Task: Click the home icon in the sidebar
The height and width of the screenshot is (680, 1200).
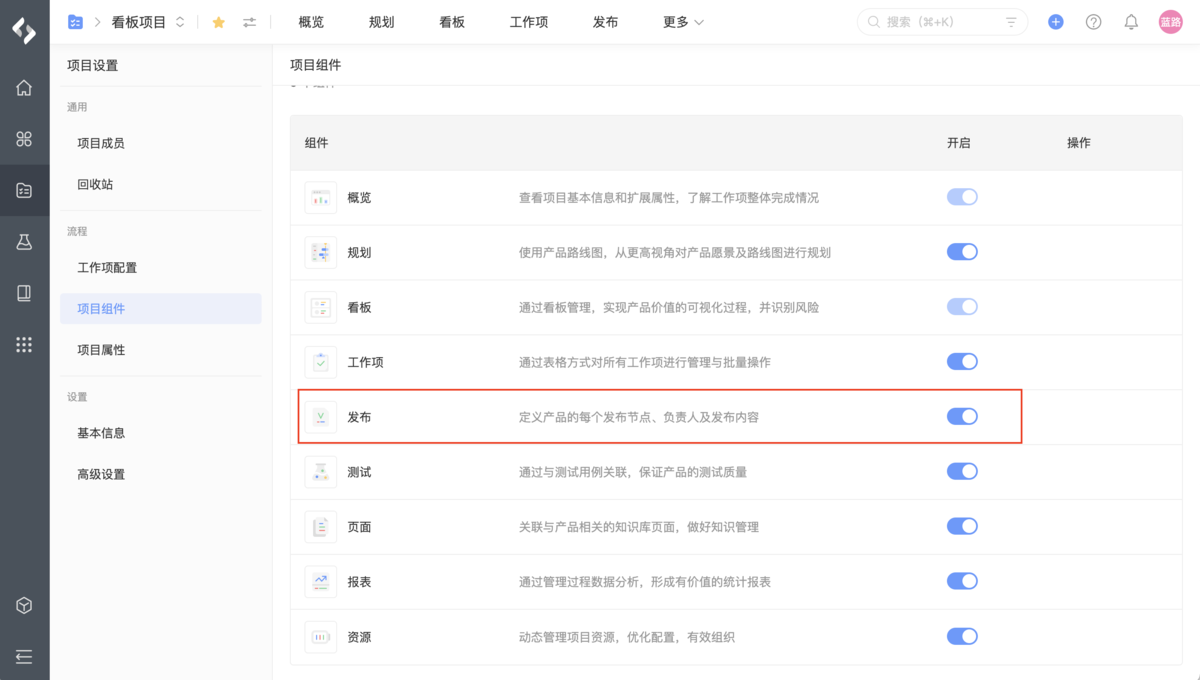Action: (x=24, y=88)
